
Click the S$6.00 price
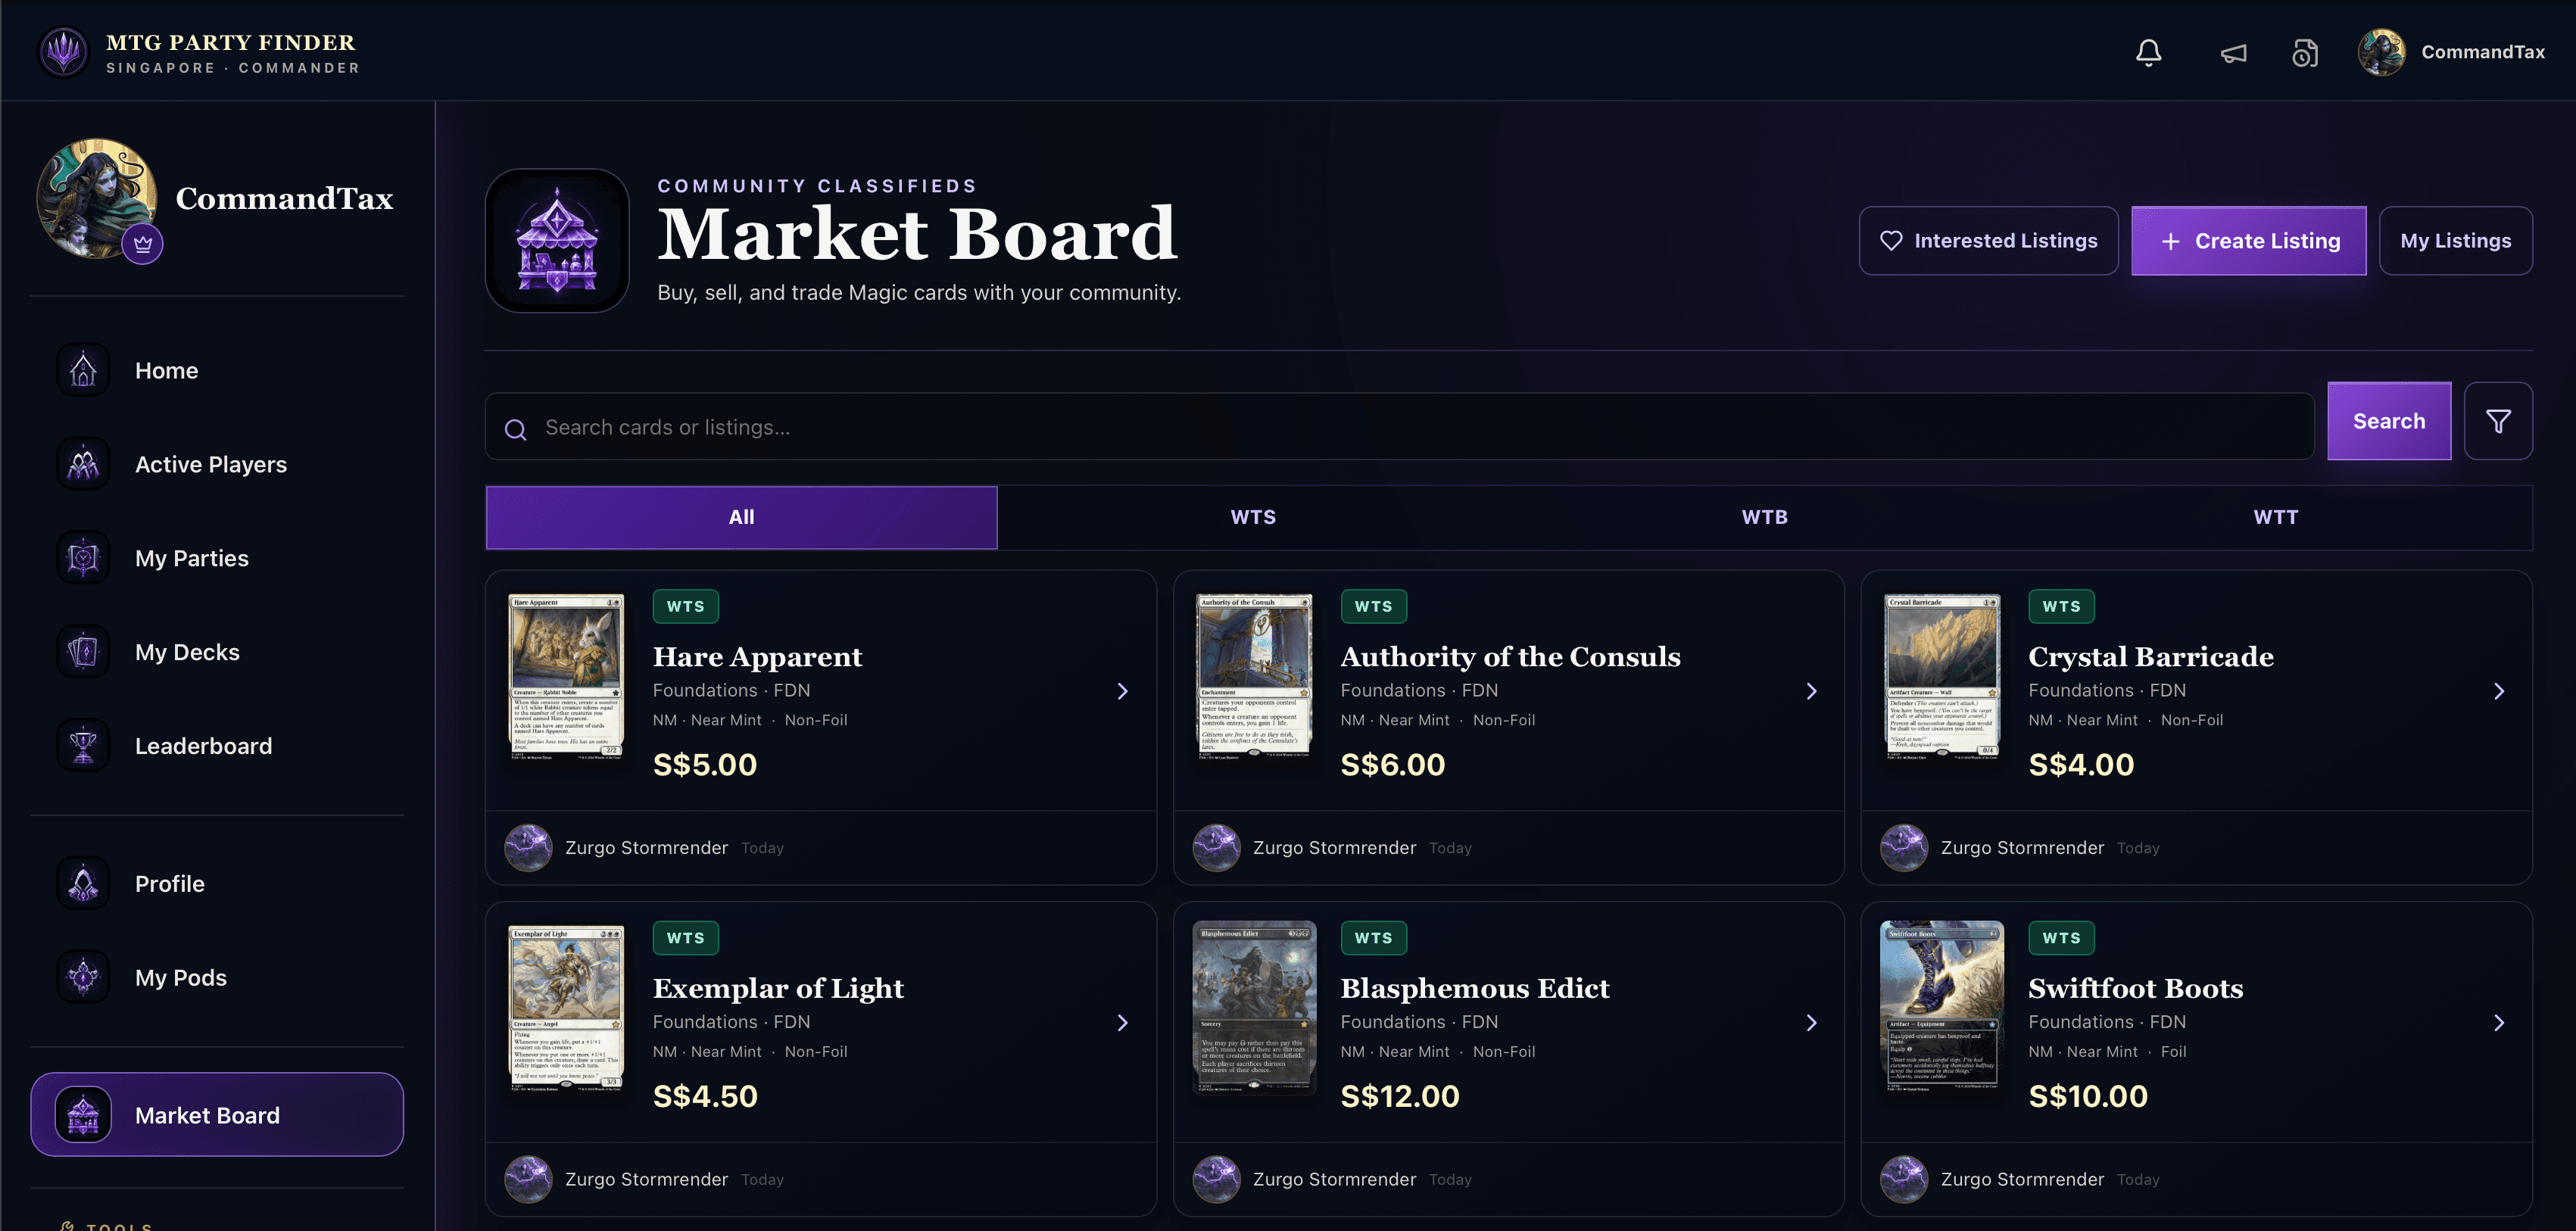1392,764
